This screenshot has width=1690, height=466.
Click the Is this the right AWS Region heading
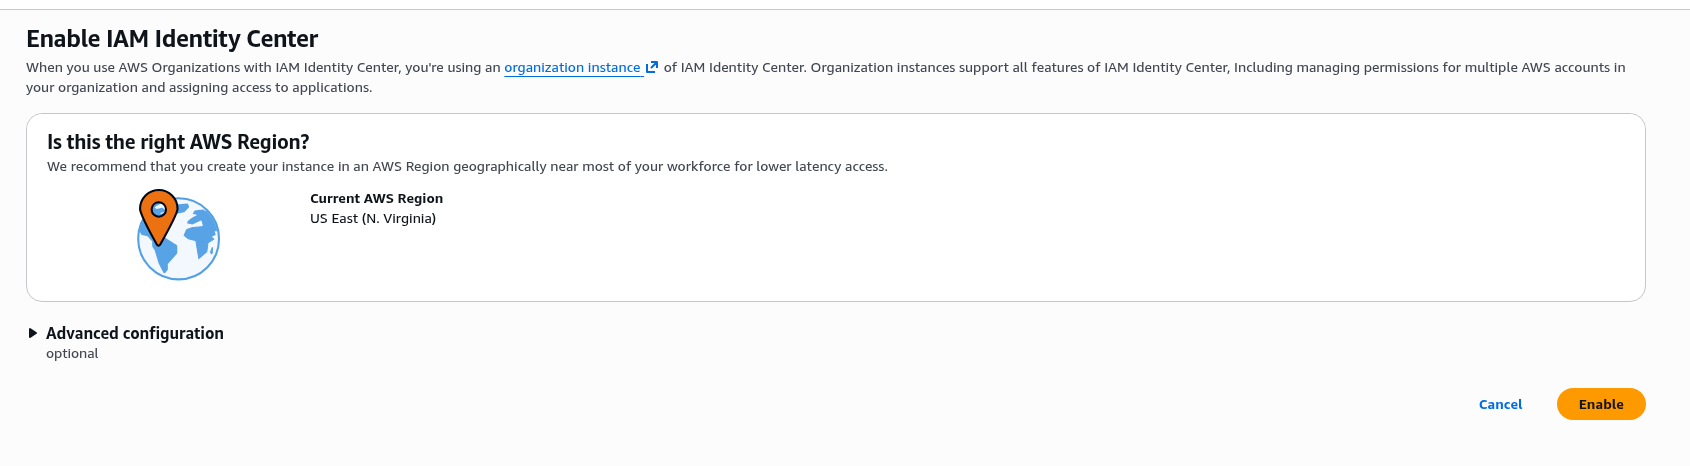point(178,142)
